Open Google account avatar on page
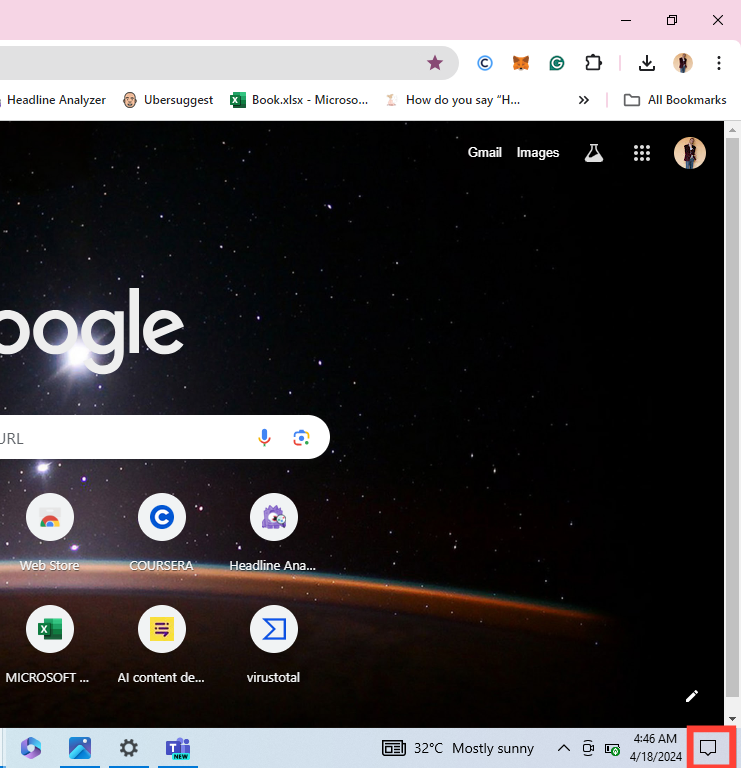Viewport: 741px width, 768px height. (690, 153)
